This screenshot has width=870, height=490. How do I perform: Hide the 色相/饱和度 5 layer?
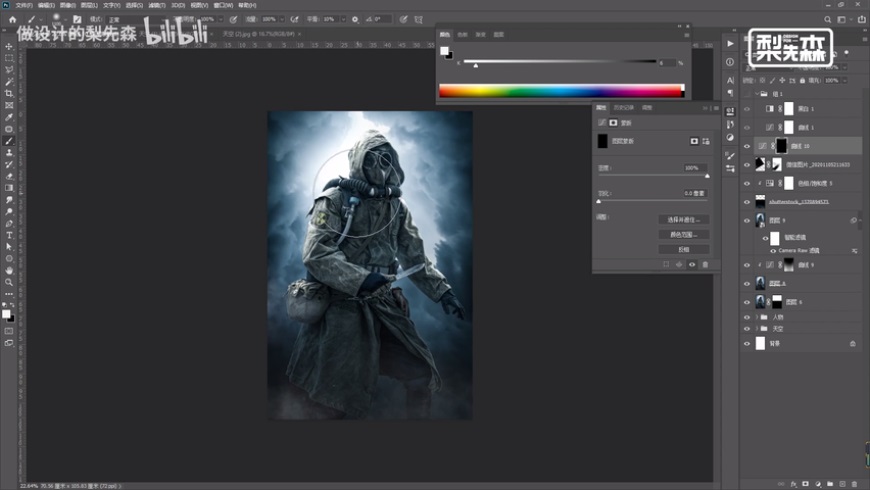click(747, 183)
